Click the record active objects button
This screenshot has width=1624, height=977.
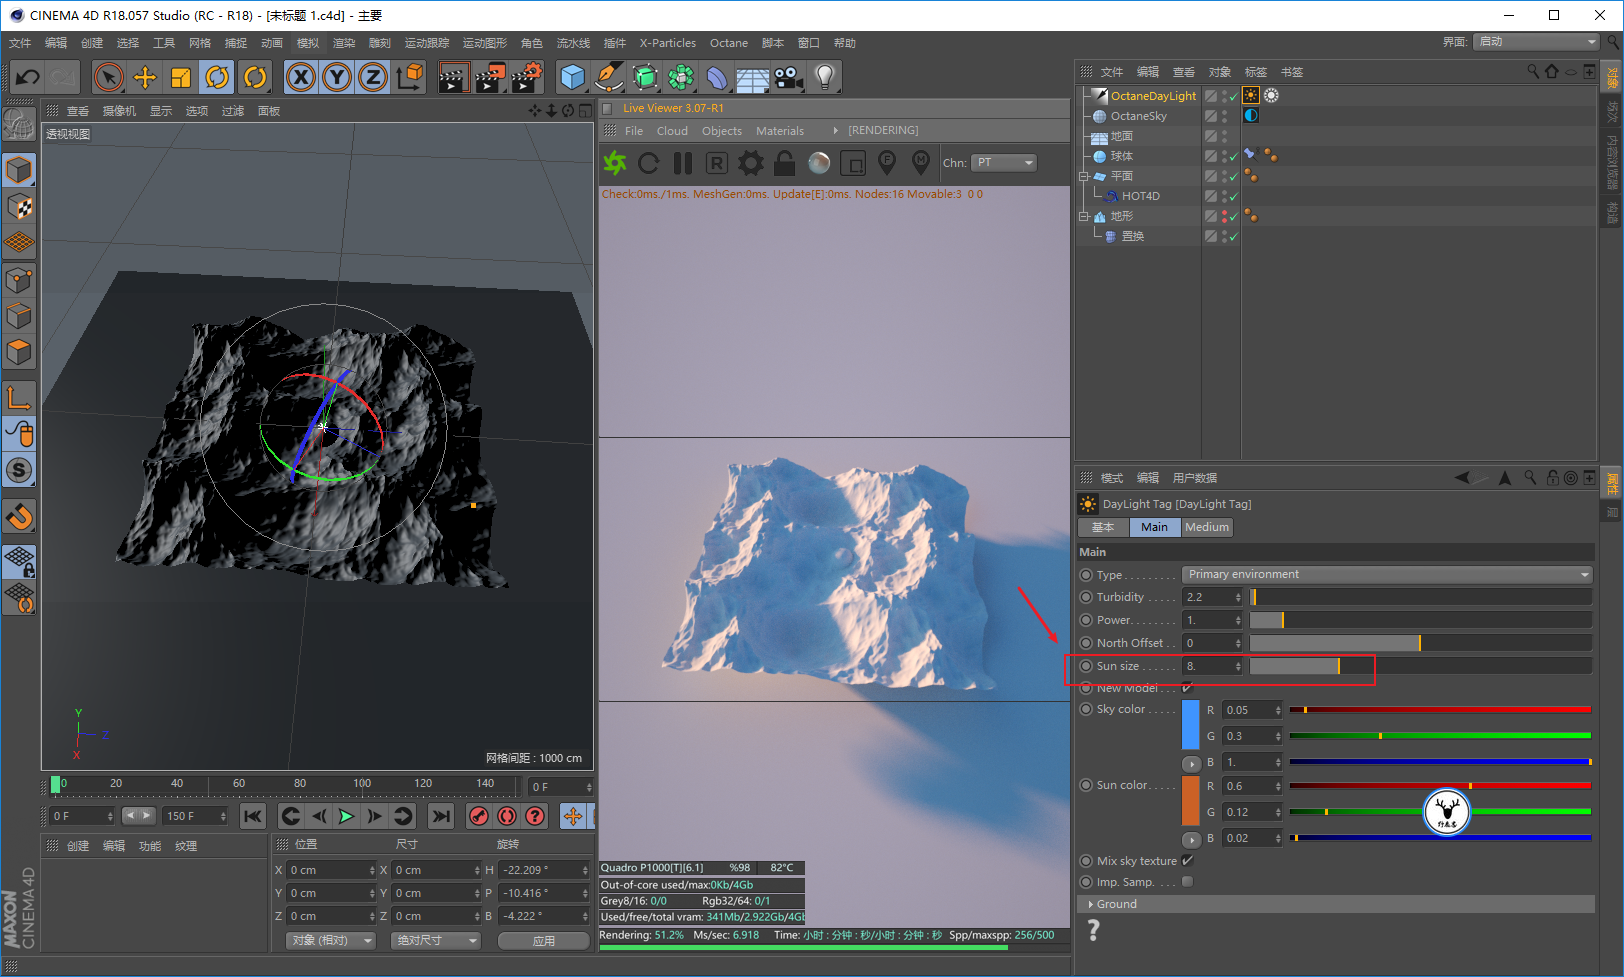click(x=479, y=816)
